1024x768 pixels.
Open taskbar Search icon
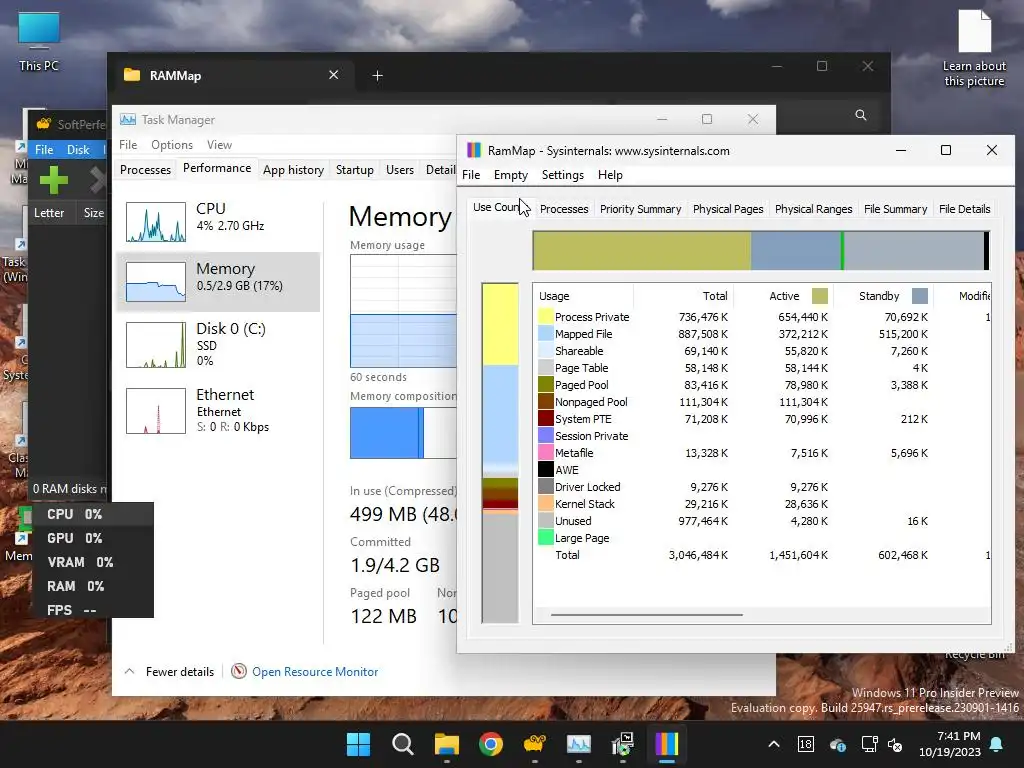402,744
